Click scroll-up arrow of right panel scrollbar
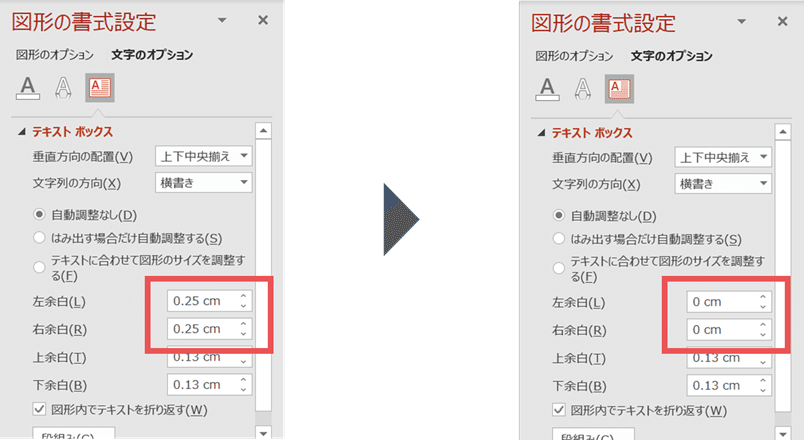Image resolution: width=804 pixels, height=440 pixels. pos(782,132)
